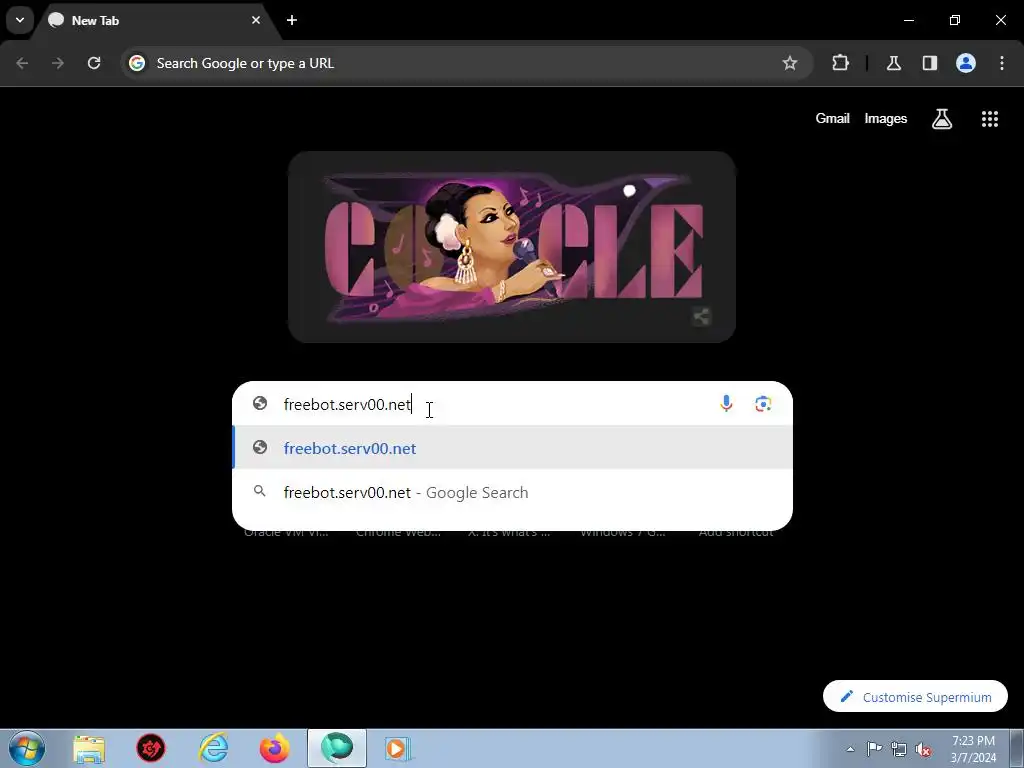Select Supermium browser taskbar button

pos(337,748)
